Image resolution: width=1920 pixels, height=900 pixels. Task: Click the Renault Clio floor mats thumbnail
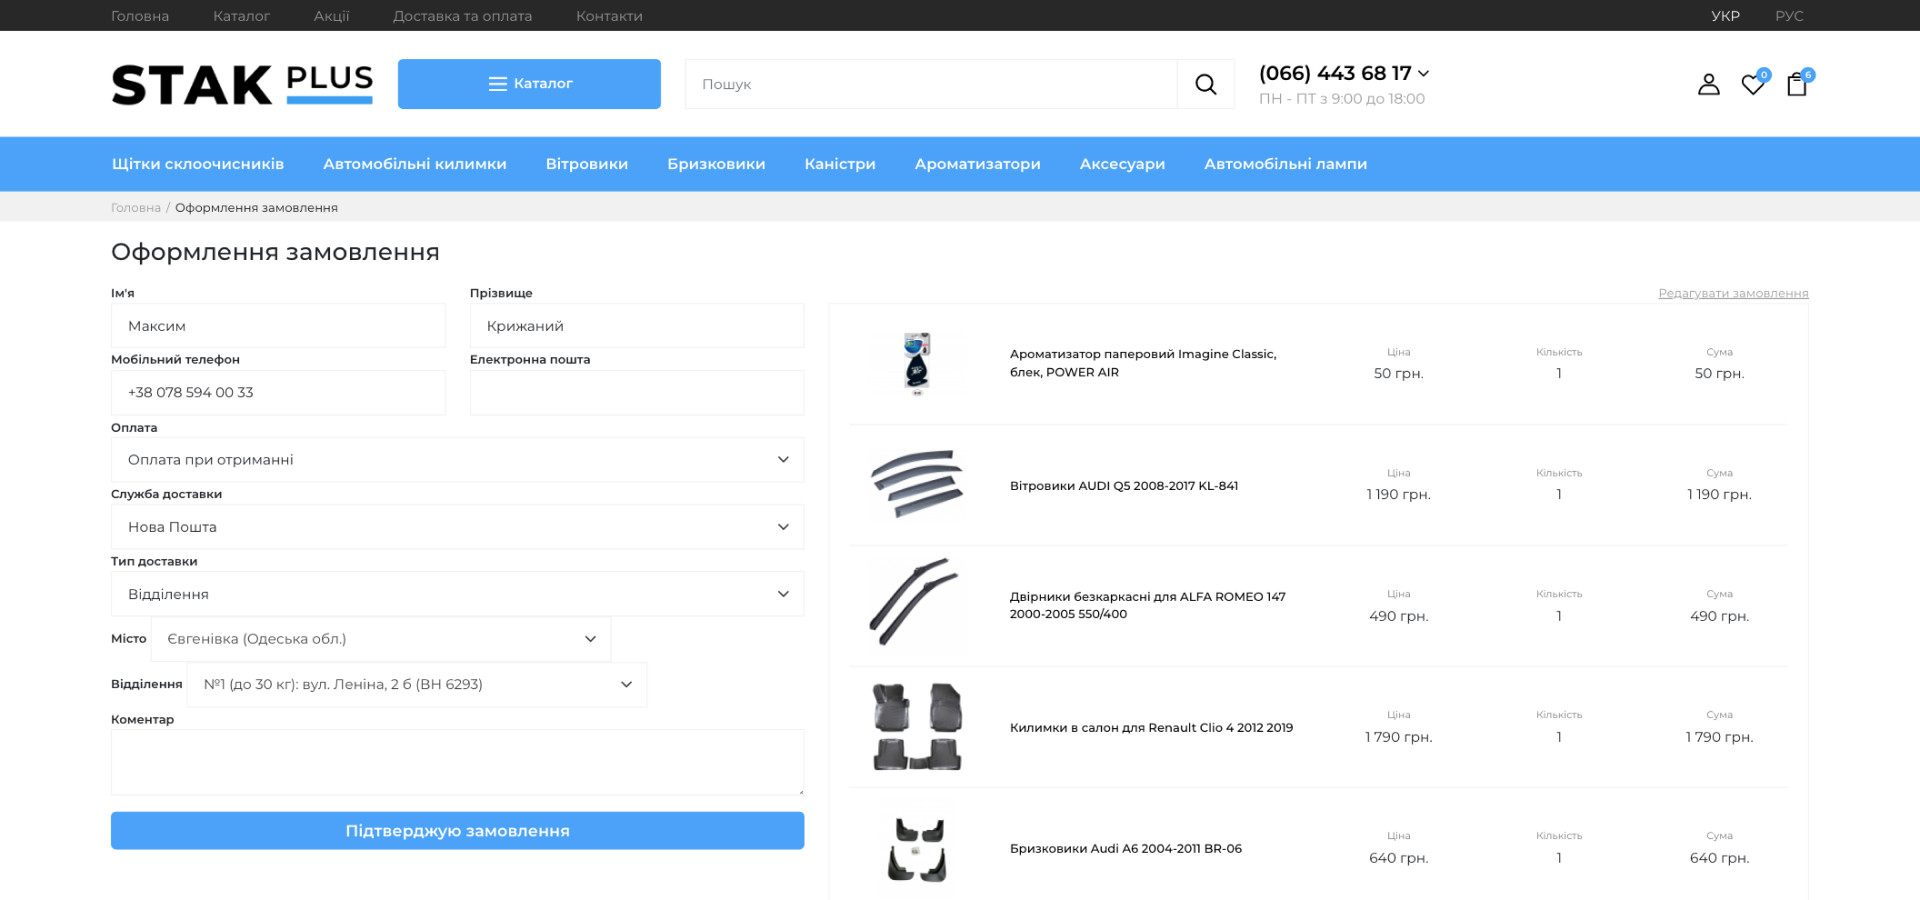coord(917,727)
